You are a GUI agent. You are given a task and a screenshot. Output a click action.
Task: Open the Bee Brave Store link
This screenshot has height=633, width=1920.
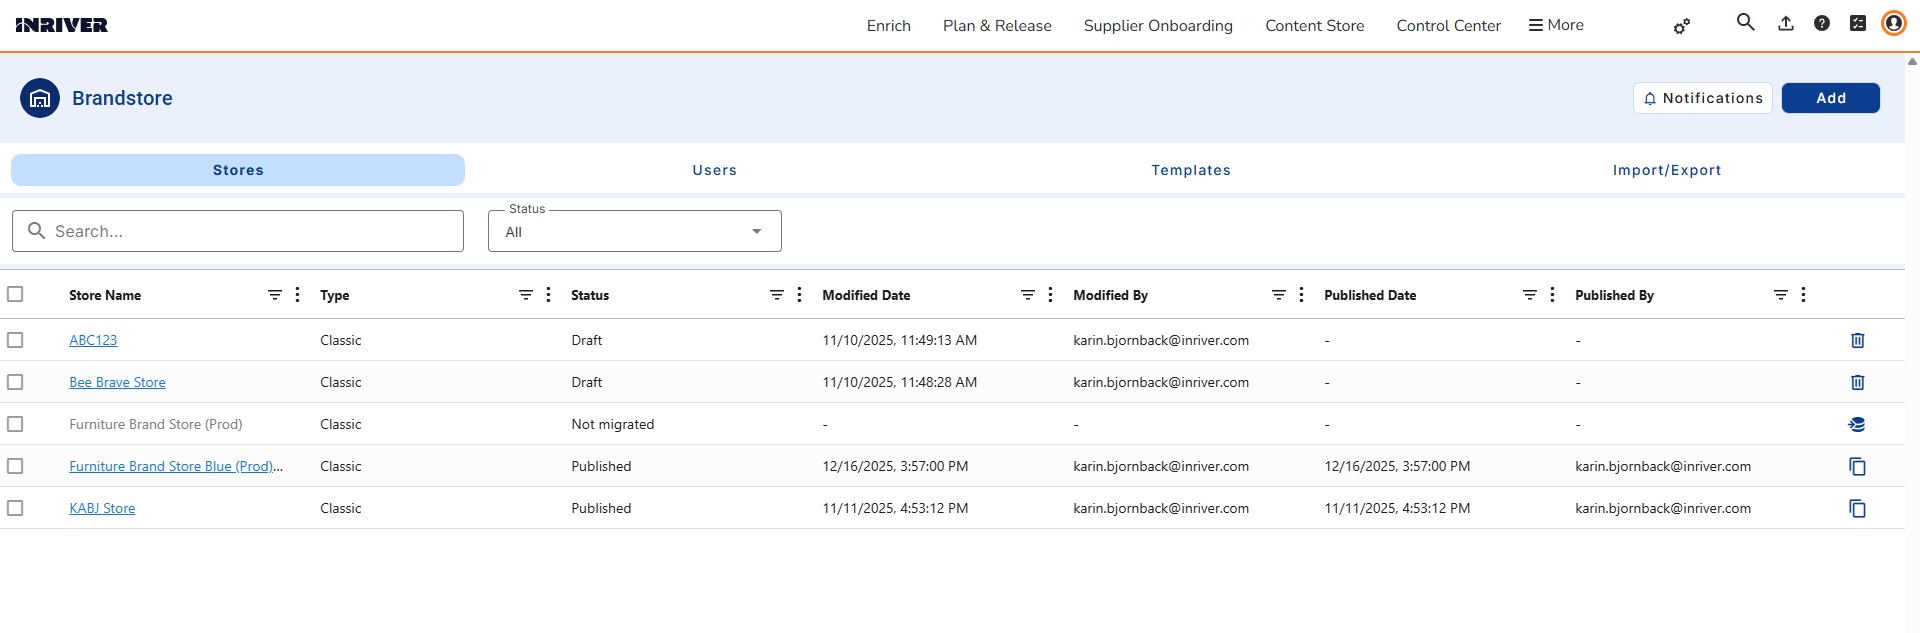pyautogui.click(x=117, y=382)
